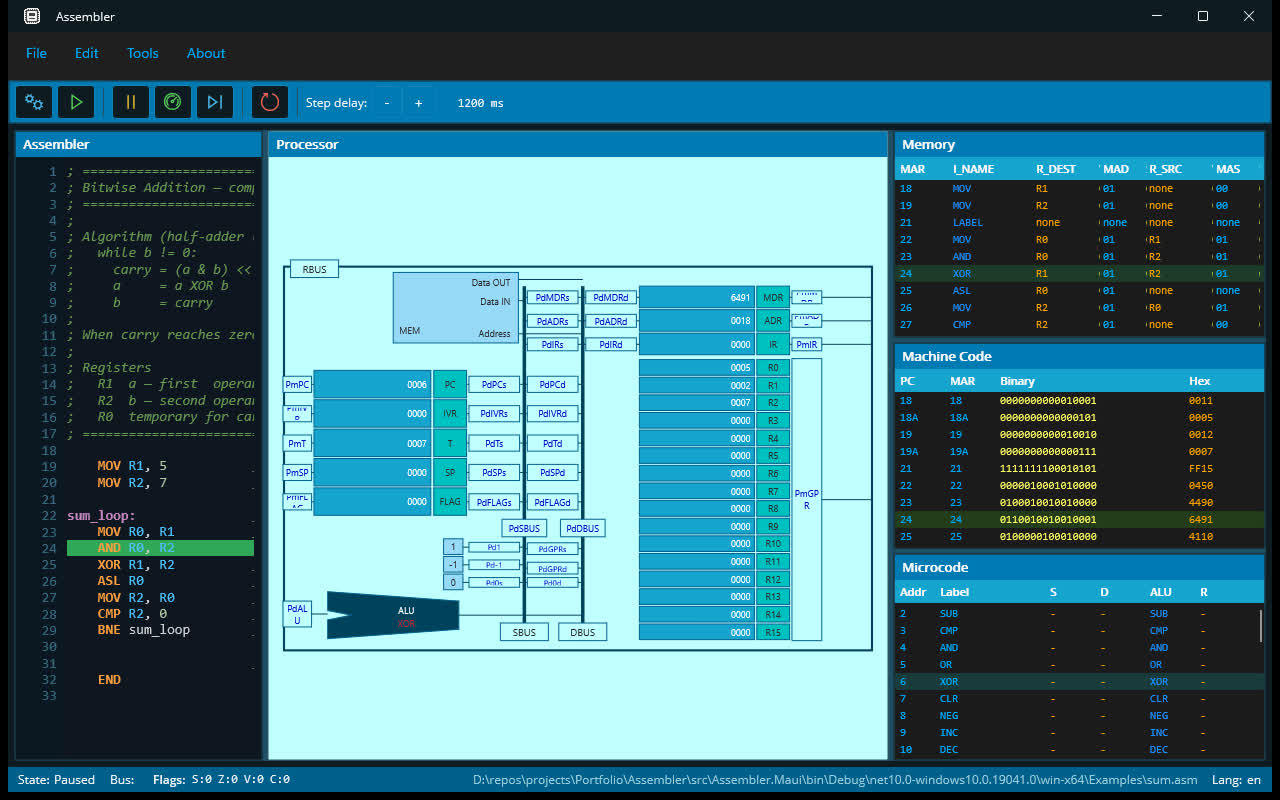Select the ASL row at MAR 25 in Memory

1079,290
